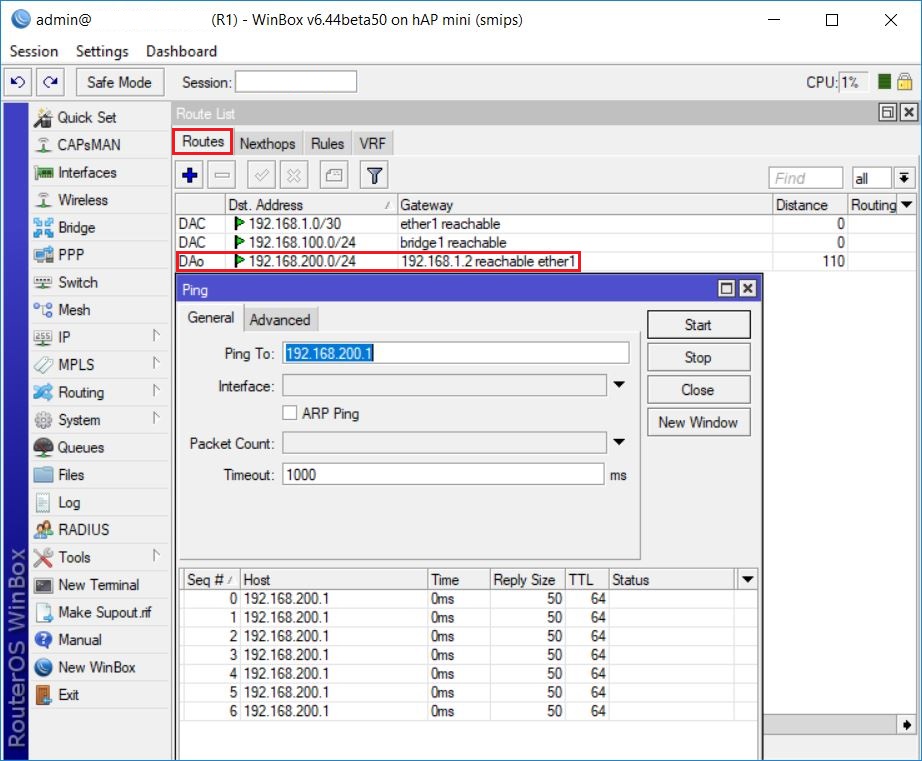This screenshot has height=761, width=922.
Task: Launch New WinBox
Action: (x=96, y=667)
